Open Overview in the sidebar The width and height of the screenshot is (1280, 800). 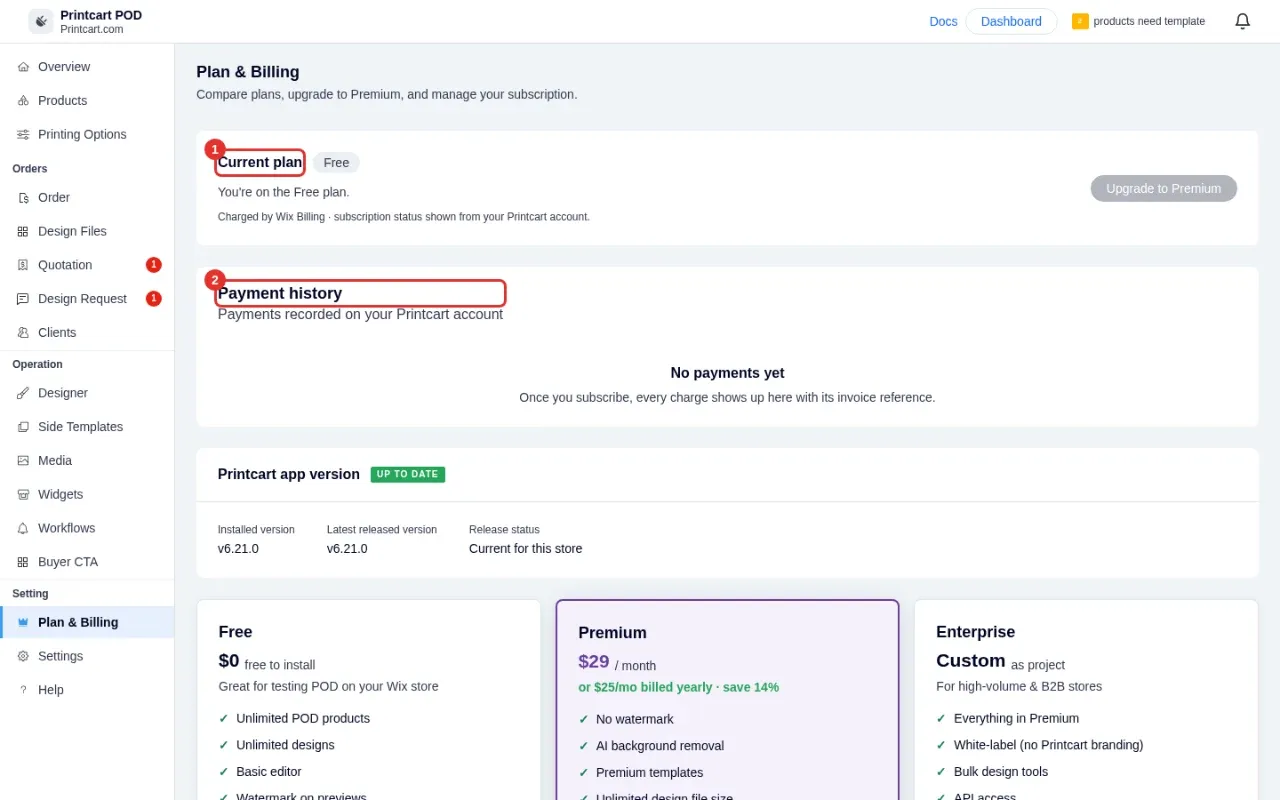pos(87,67)
